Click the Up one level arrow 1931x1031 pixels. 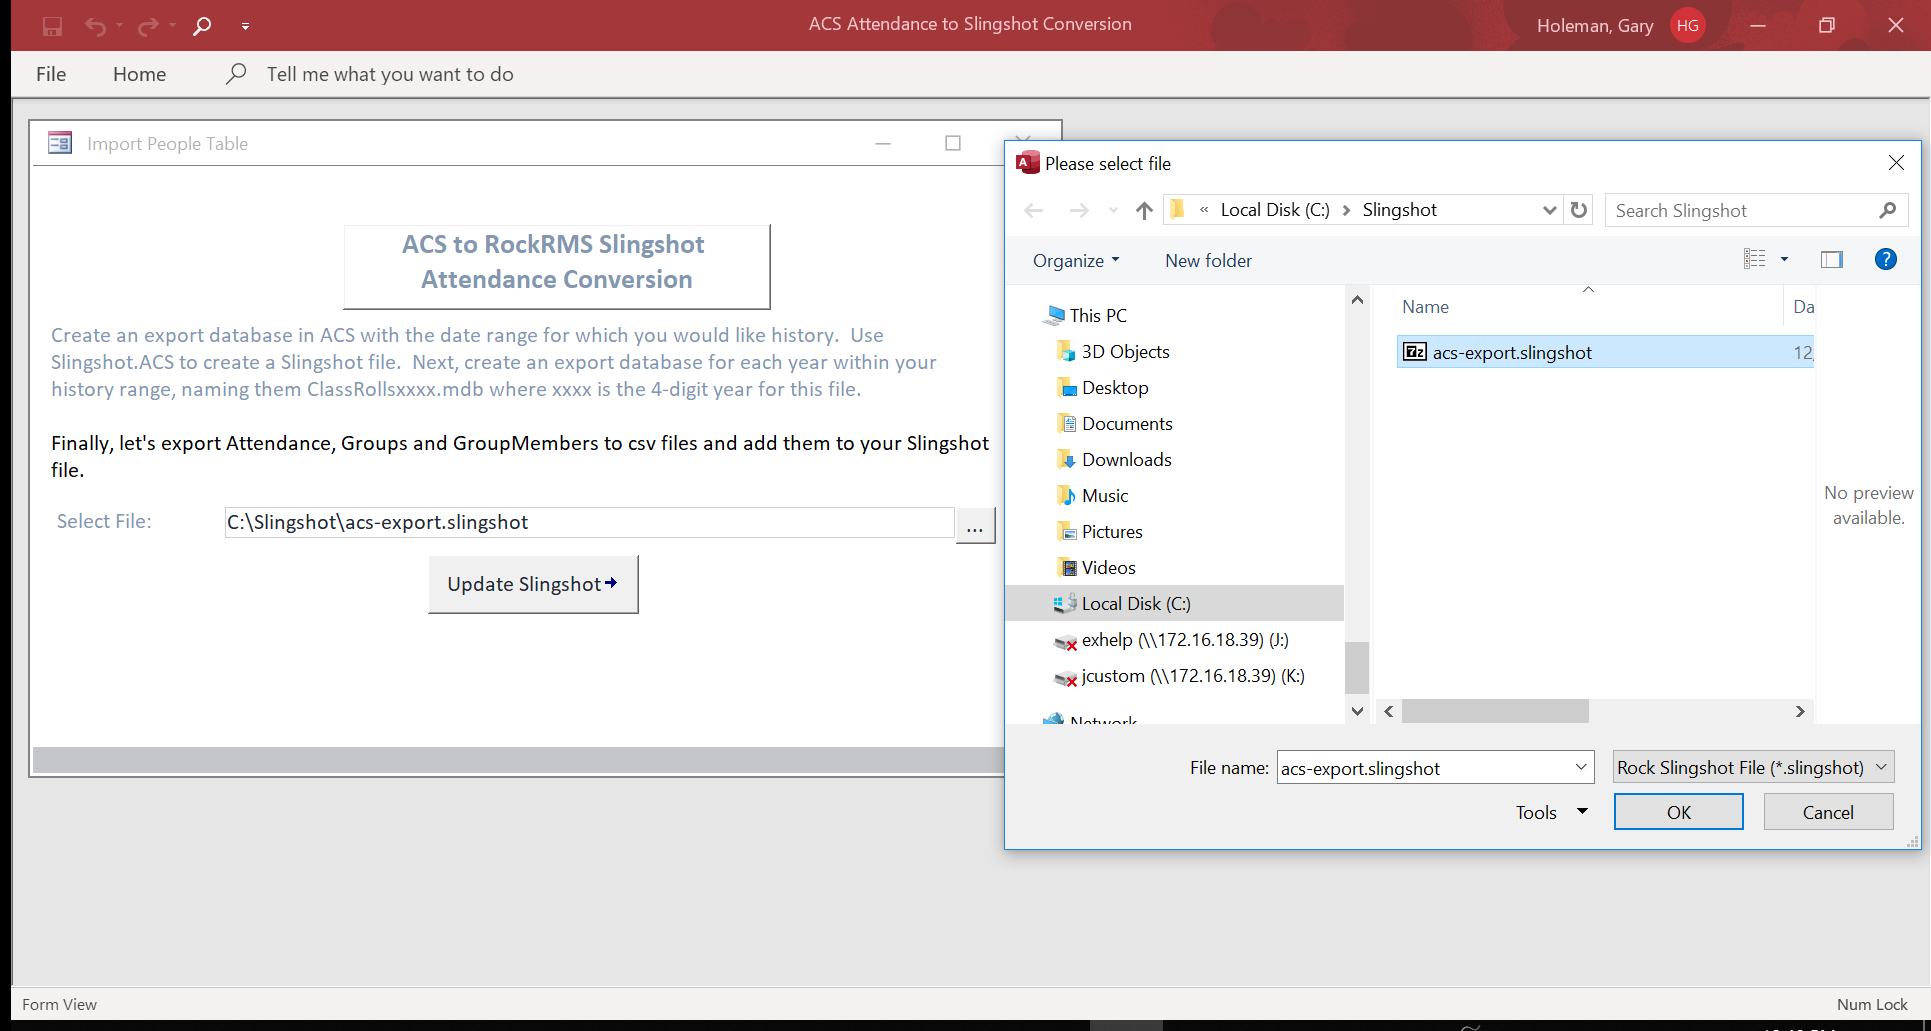pyautogui.click(x=1145, y=210)
